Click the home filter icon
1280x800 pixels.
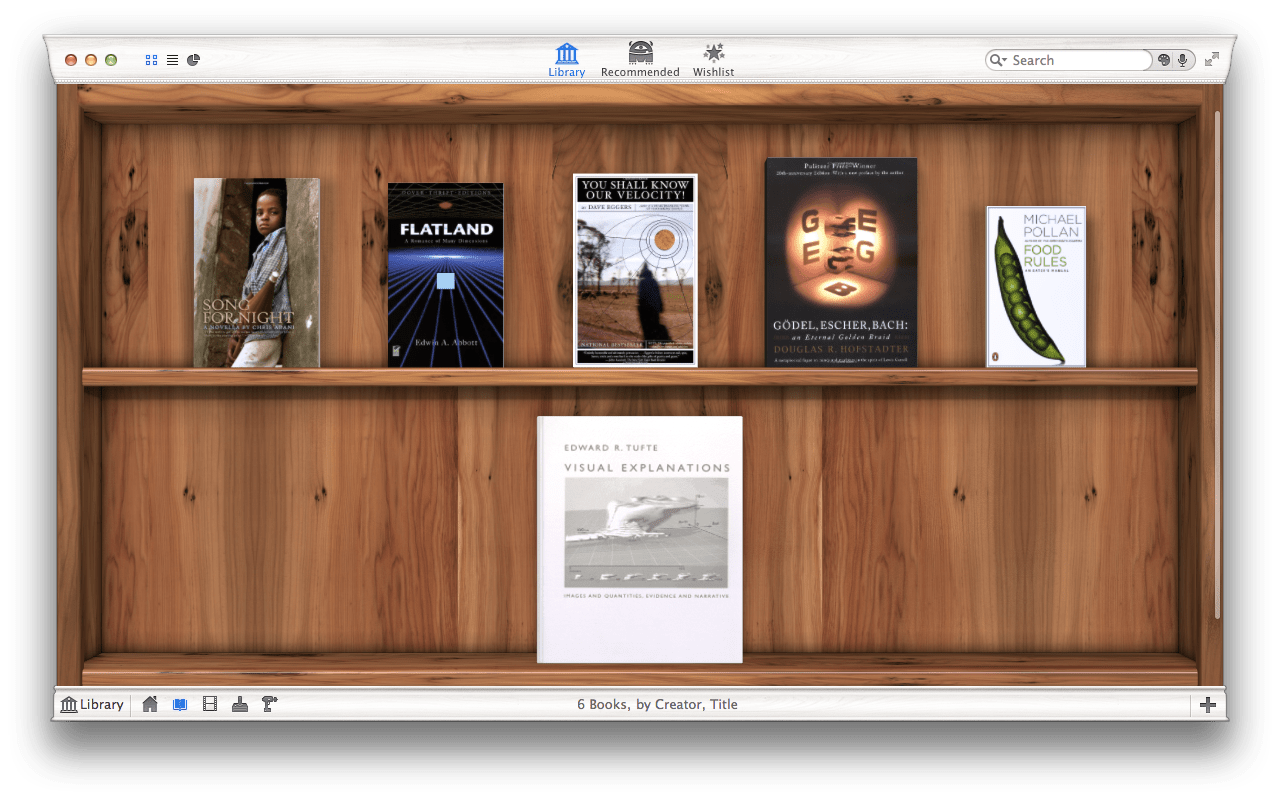tap(150, 704)
